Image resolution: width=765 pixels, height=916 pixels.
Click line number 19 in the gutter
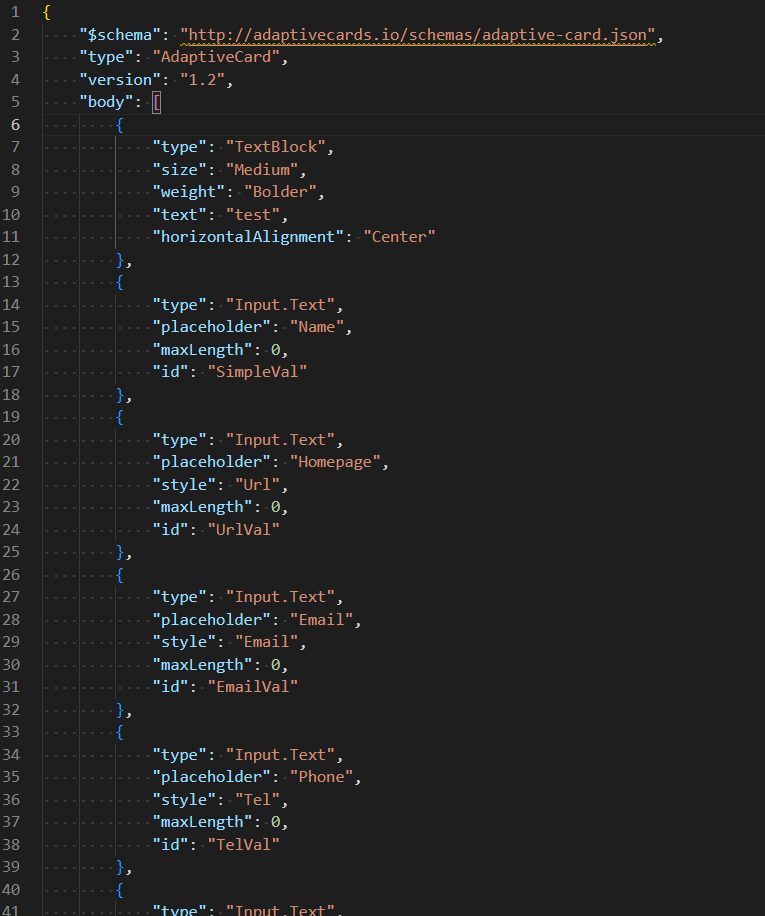(11, 417)
